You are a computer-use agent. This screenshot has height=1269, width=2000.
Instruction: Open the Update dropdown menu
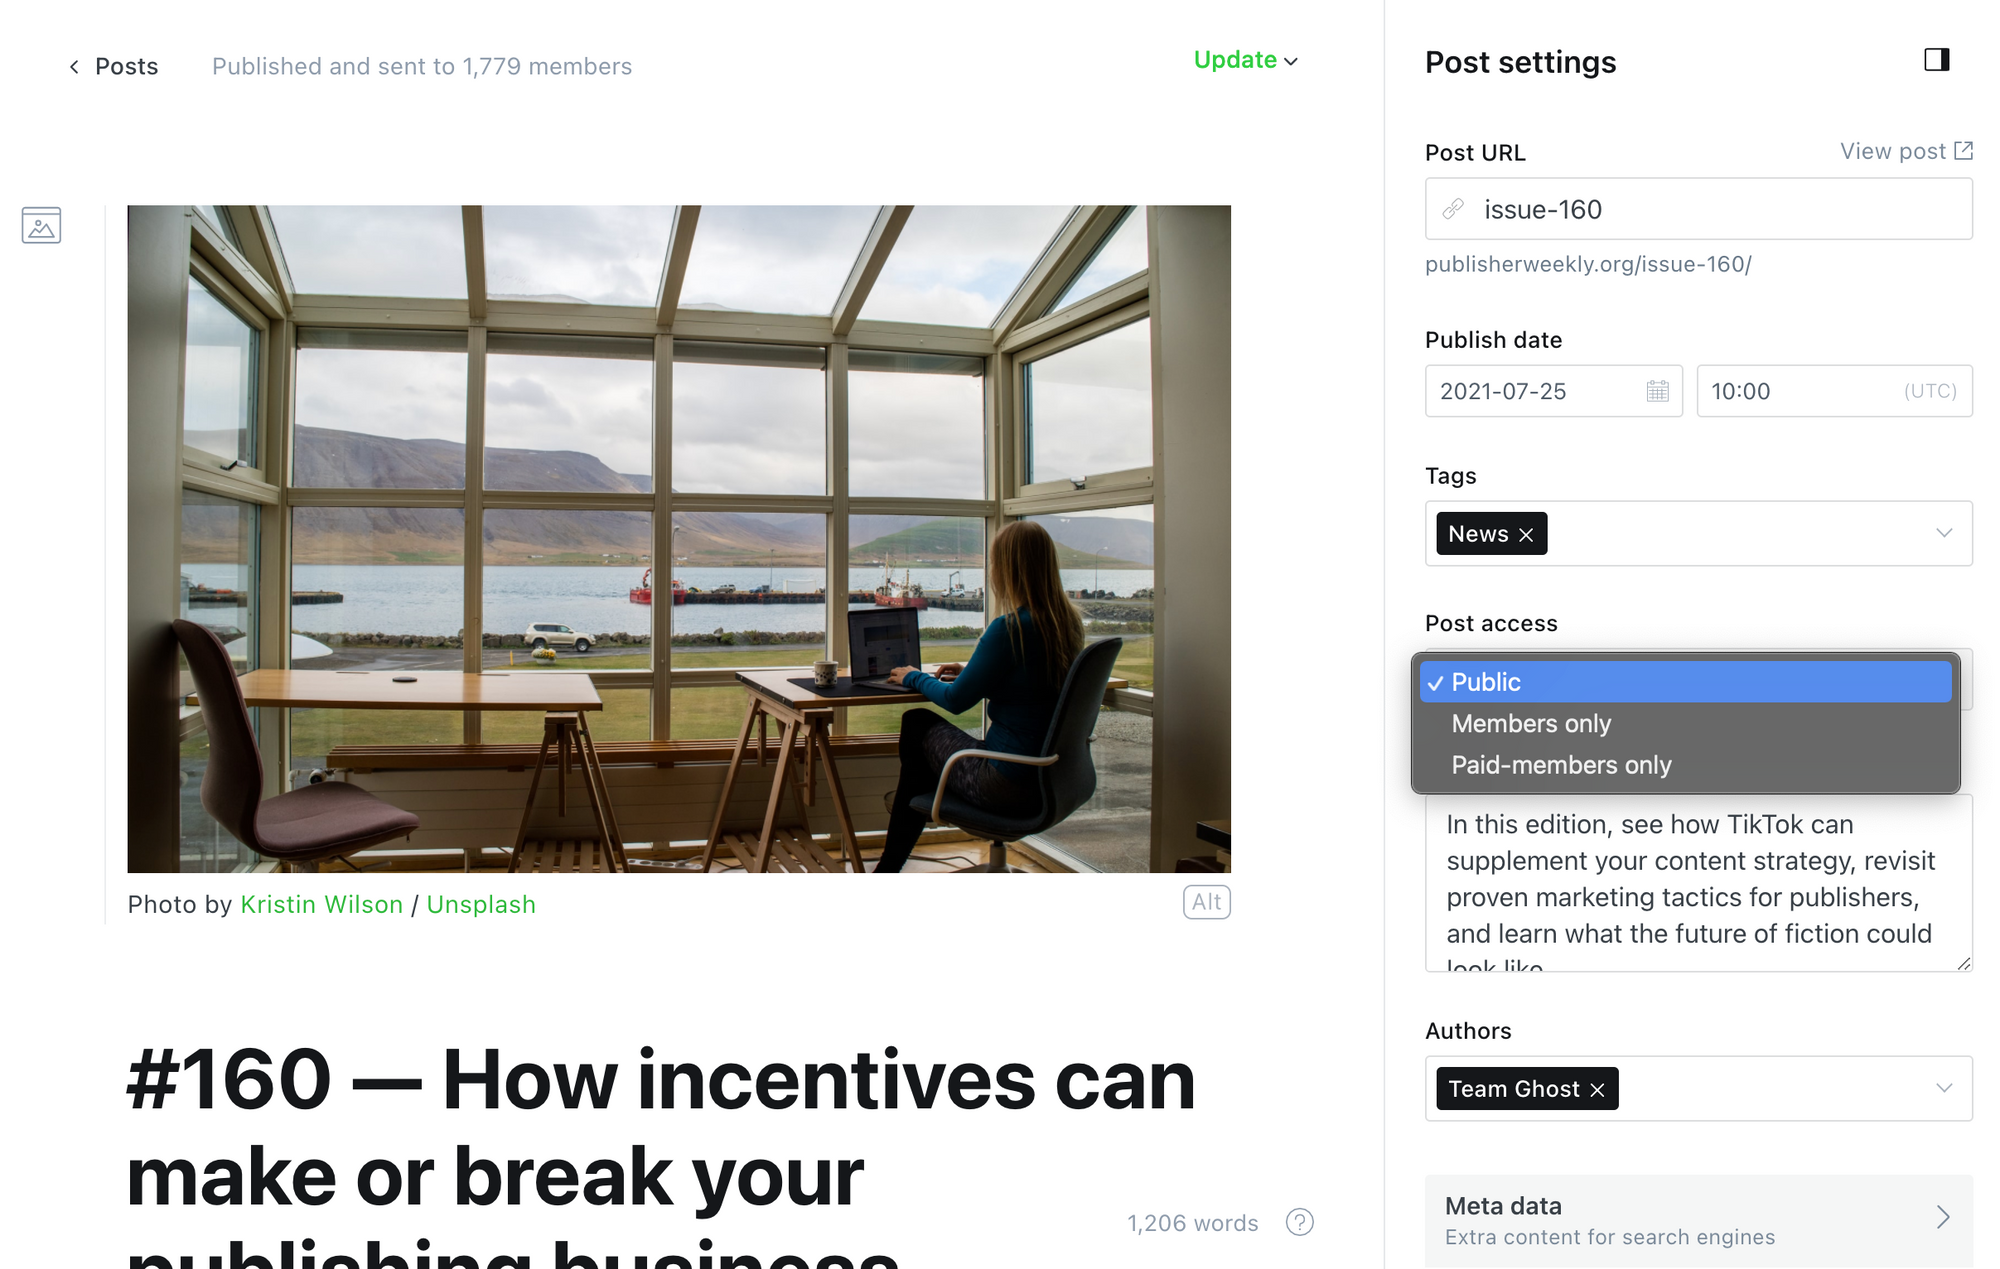[x=1246, y=60]
